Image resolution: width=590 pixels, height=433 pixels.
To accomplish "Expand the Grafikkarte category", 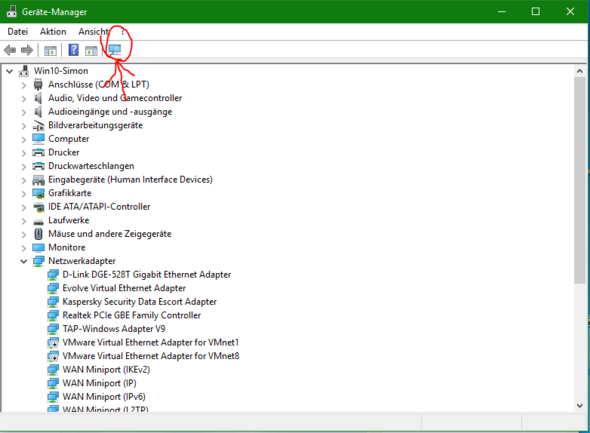I will tap(24, 194).
